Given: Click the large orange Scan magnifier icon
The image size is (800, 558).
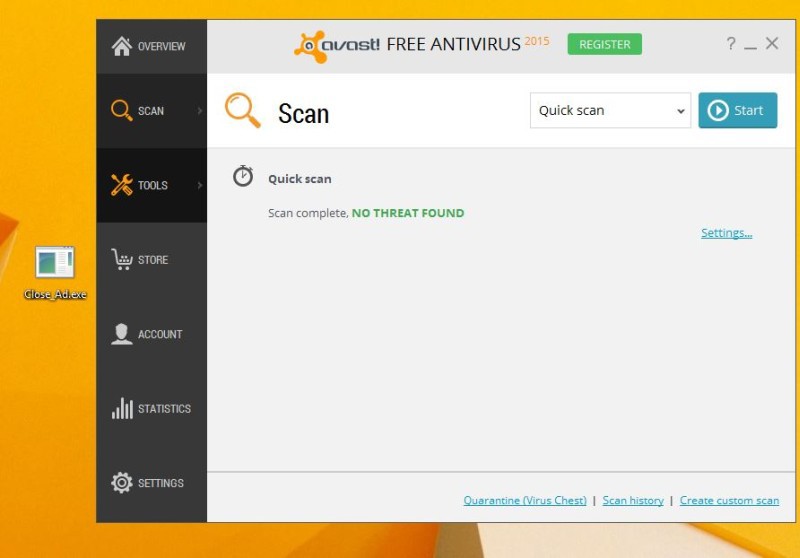Looking at the screenshot, I should click(x=243, y=110).
